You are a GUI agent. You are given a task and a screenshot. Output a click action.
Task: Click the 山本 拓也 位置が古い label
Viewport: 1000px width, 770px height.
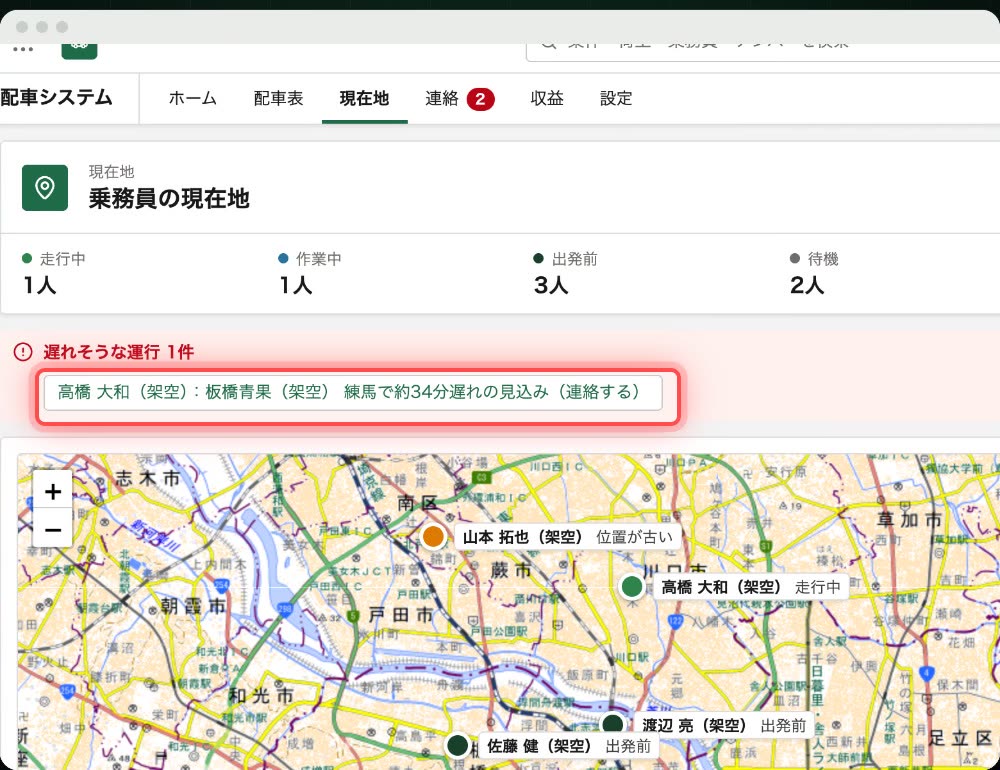tap(568, 537)
